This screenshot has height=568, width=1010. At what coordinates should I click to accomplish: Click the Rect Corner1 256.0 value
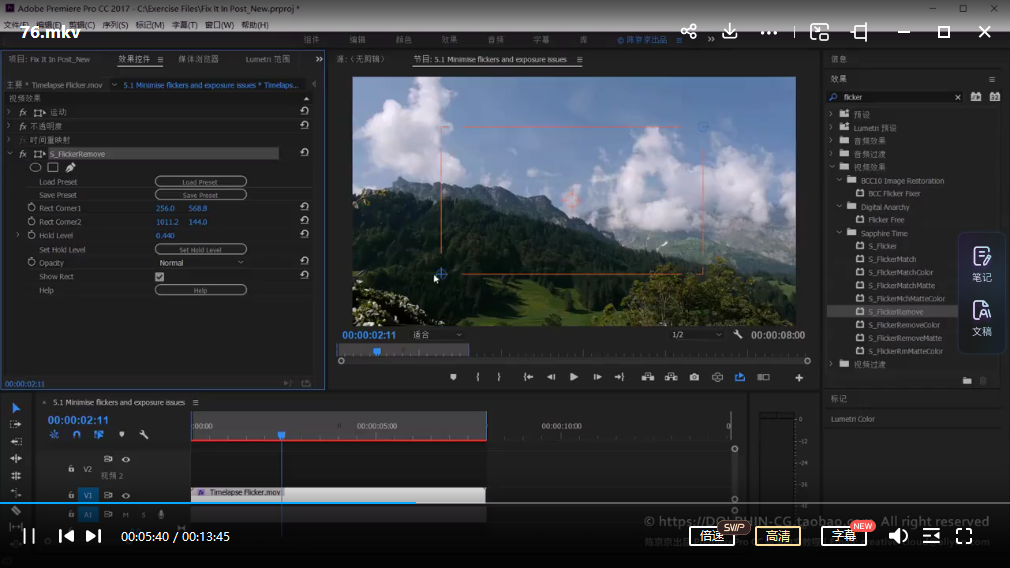pos(165,208)
